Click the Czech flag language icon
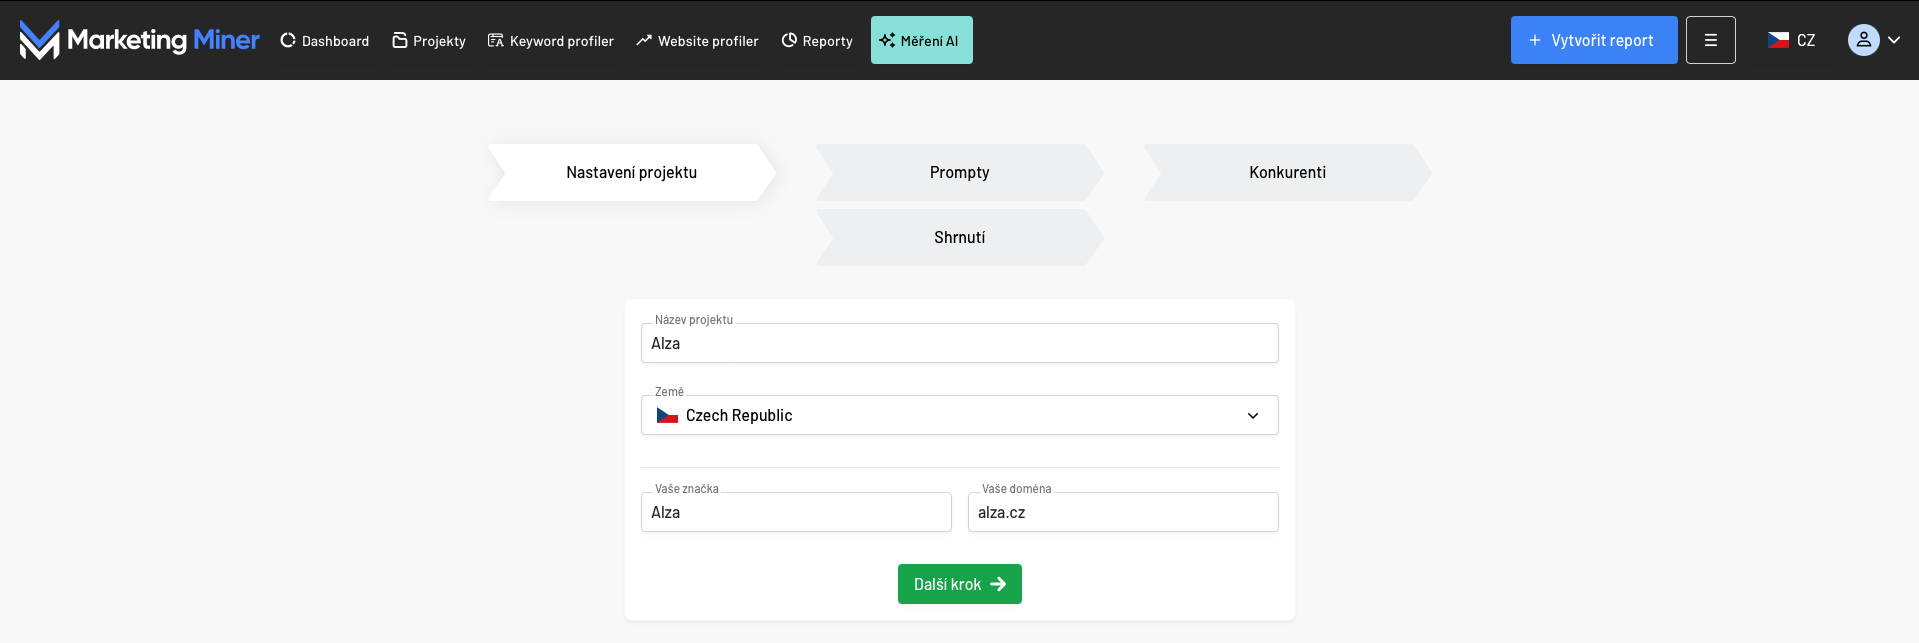The height and width of the screenshot is (643, 1919). coord(1778,40)
